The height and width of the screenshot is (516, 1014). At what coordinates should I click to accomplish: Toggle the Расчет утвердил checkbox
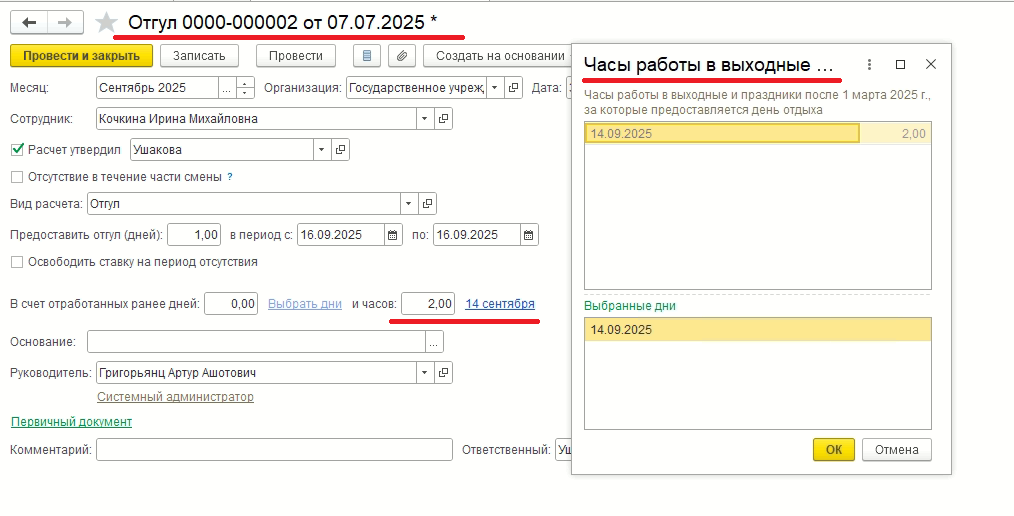pos(17,150)
